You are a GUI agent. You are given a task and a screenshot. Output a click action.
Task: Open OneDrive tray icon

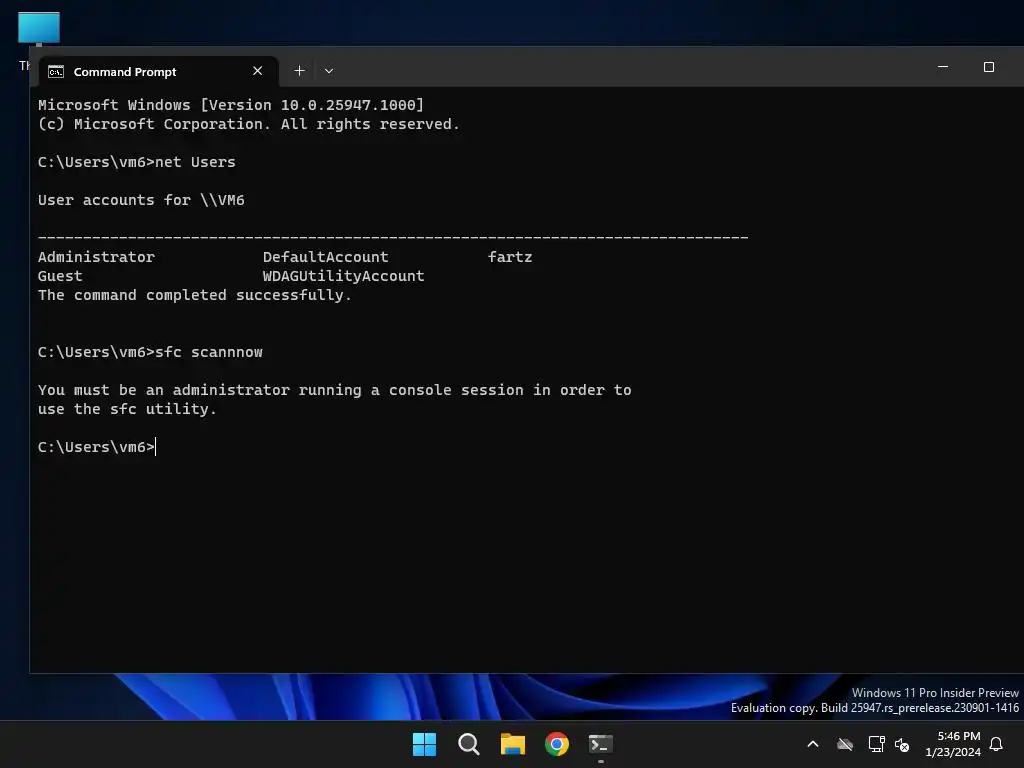(845, 744)
